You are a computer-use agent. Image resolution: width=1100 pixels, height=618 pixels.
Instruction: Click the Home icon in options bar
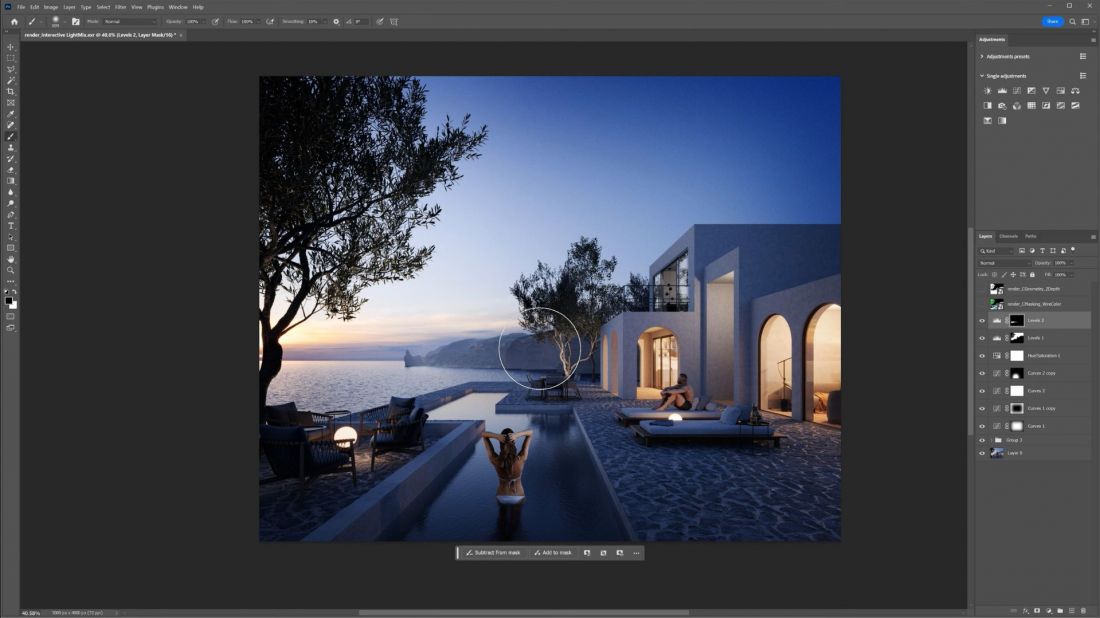coord(14,22)
